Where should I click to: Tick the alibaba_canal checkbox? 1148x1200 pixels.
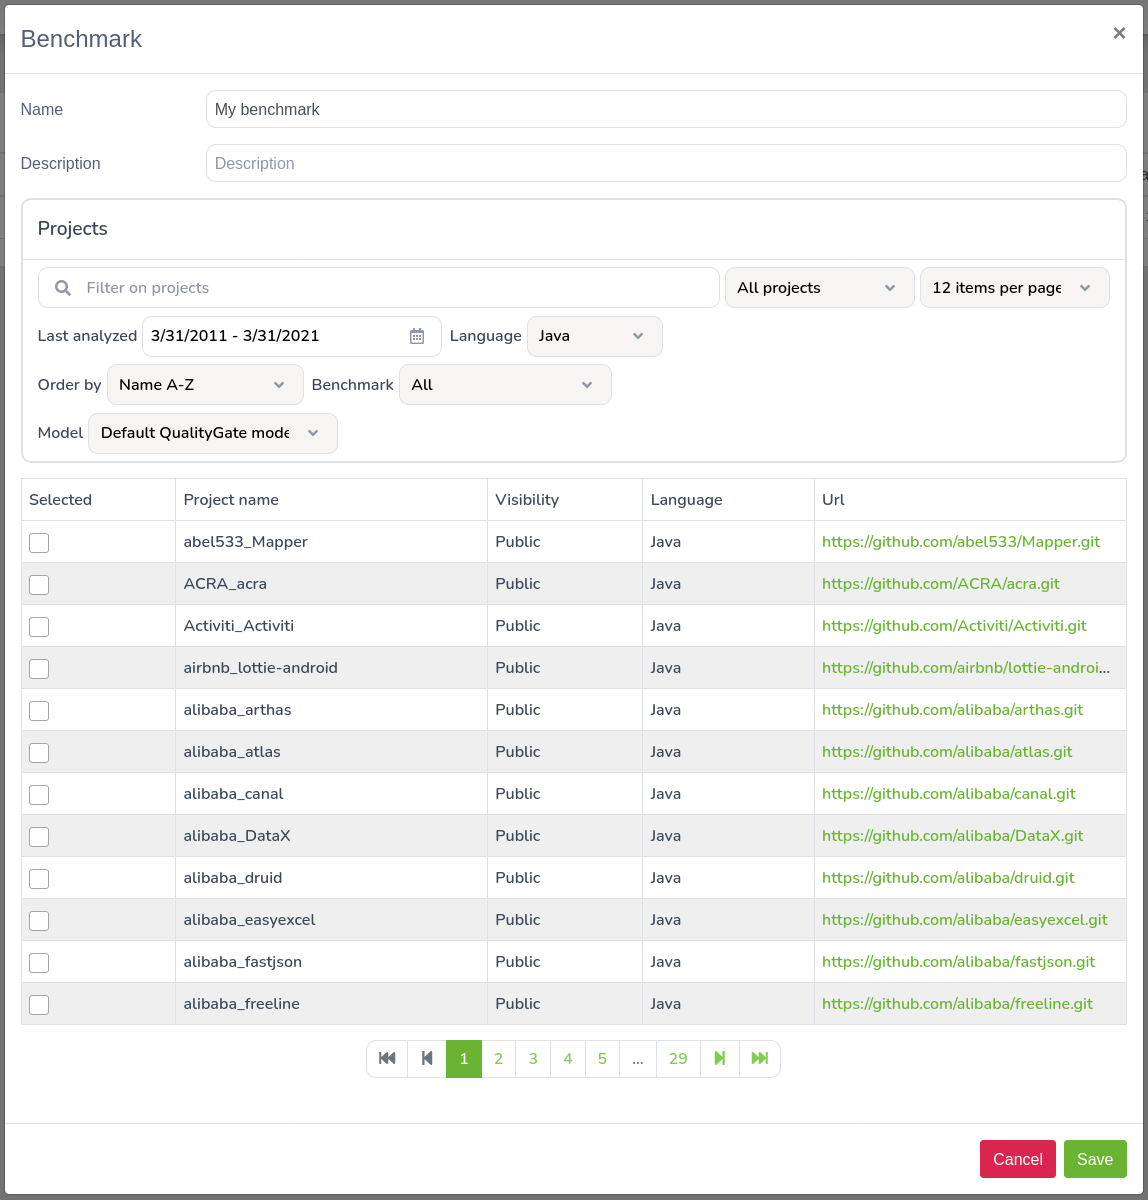(x=39, y=795)
